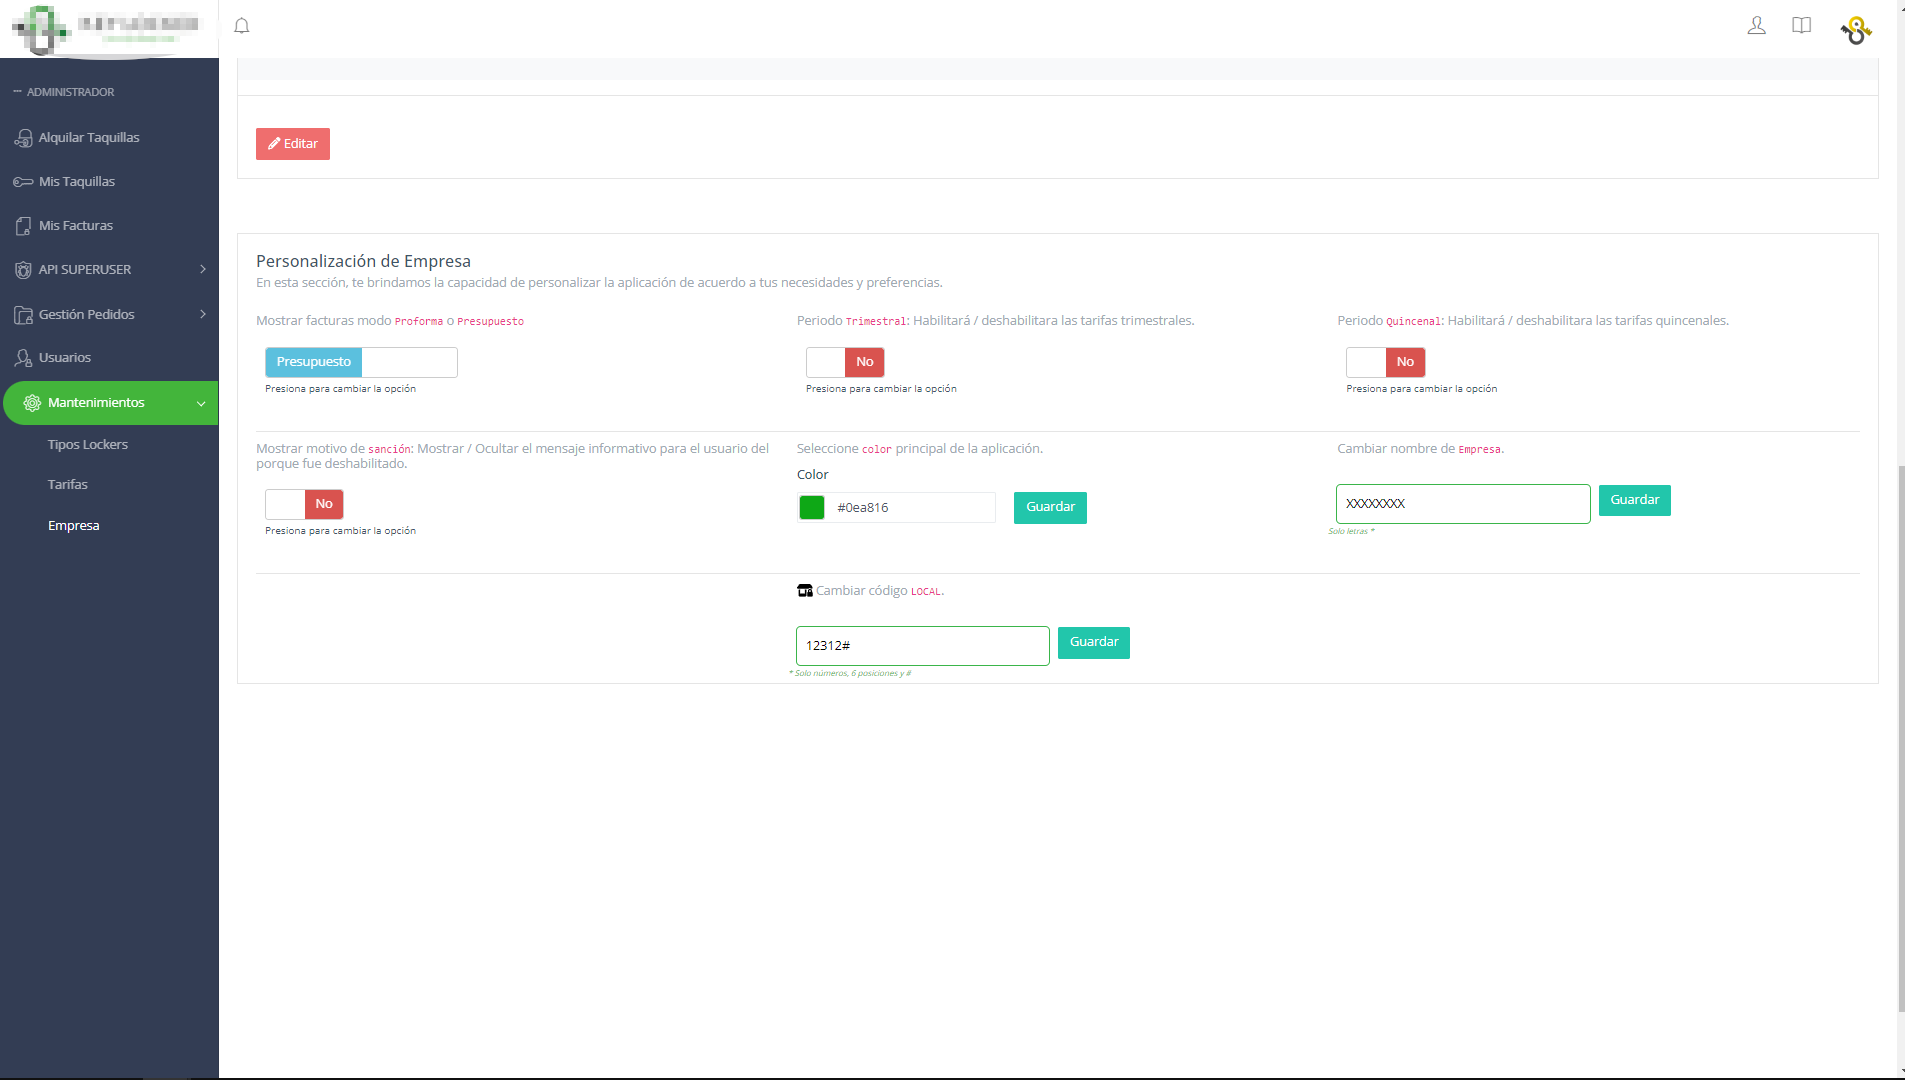Expand the Gestión Pedidos submenu
The height and width of the screenshot is (1080, 1905).
tap(203, 314)
